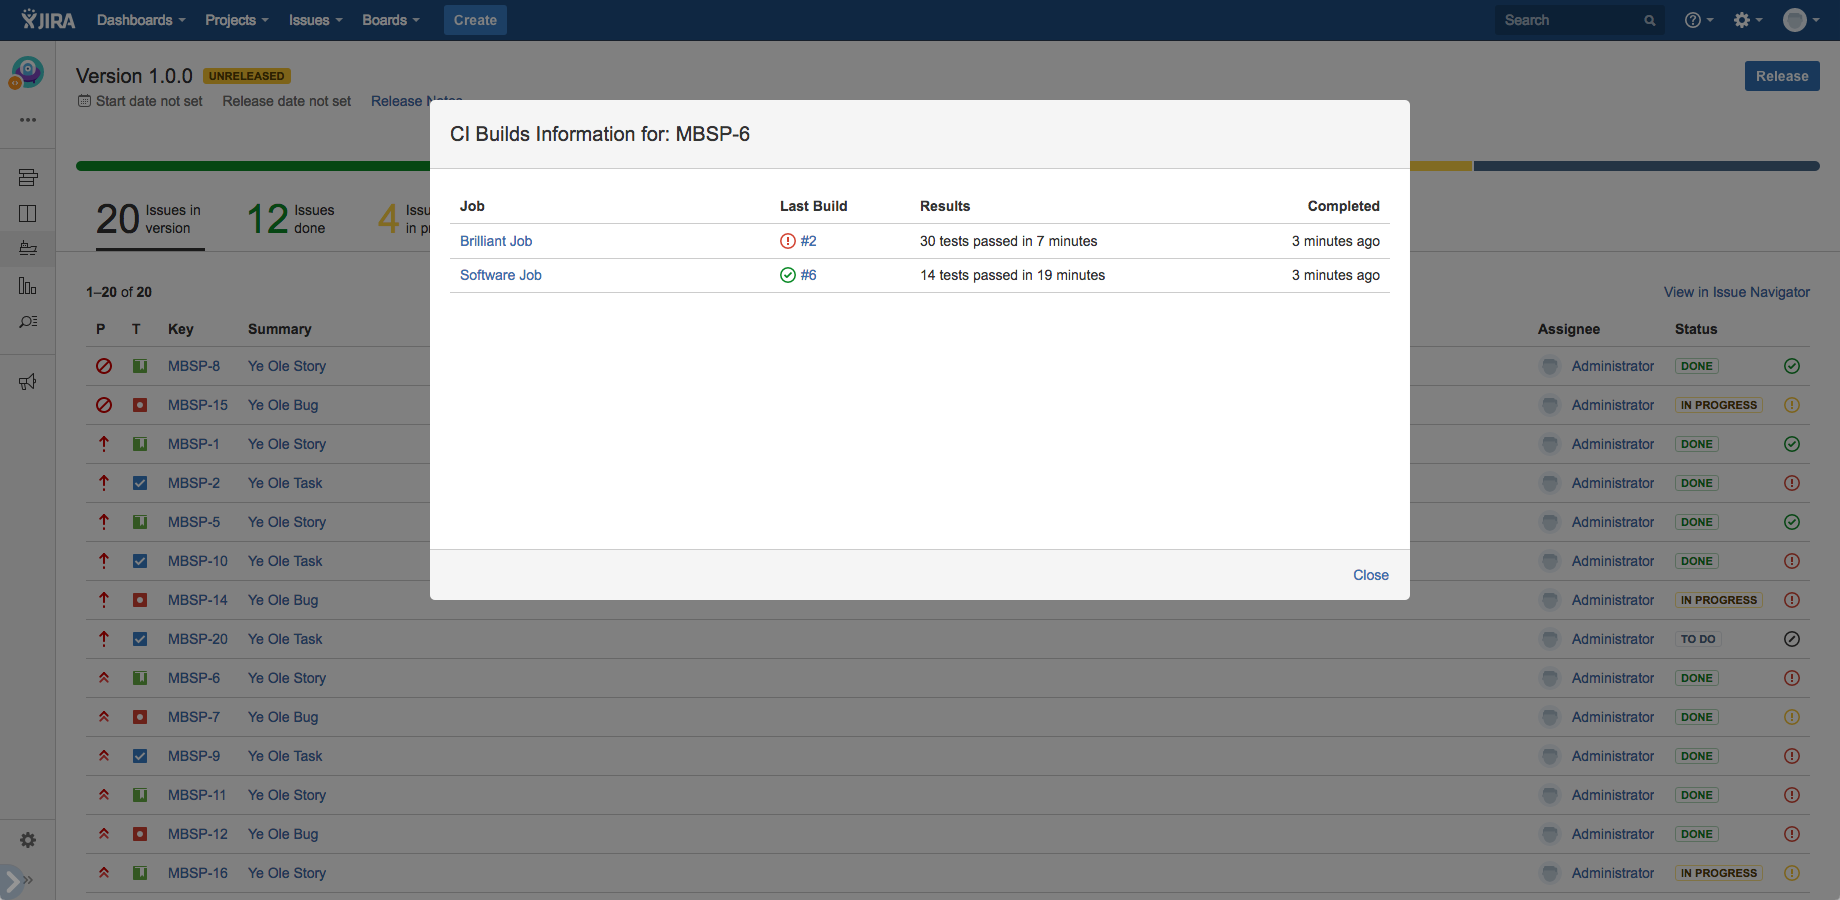This screenshot has height=900, width=1840.
Task: Open issue search icon in sidebar
Action: 28,322
